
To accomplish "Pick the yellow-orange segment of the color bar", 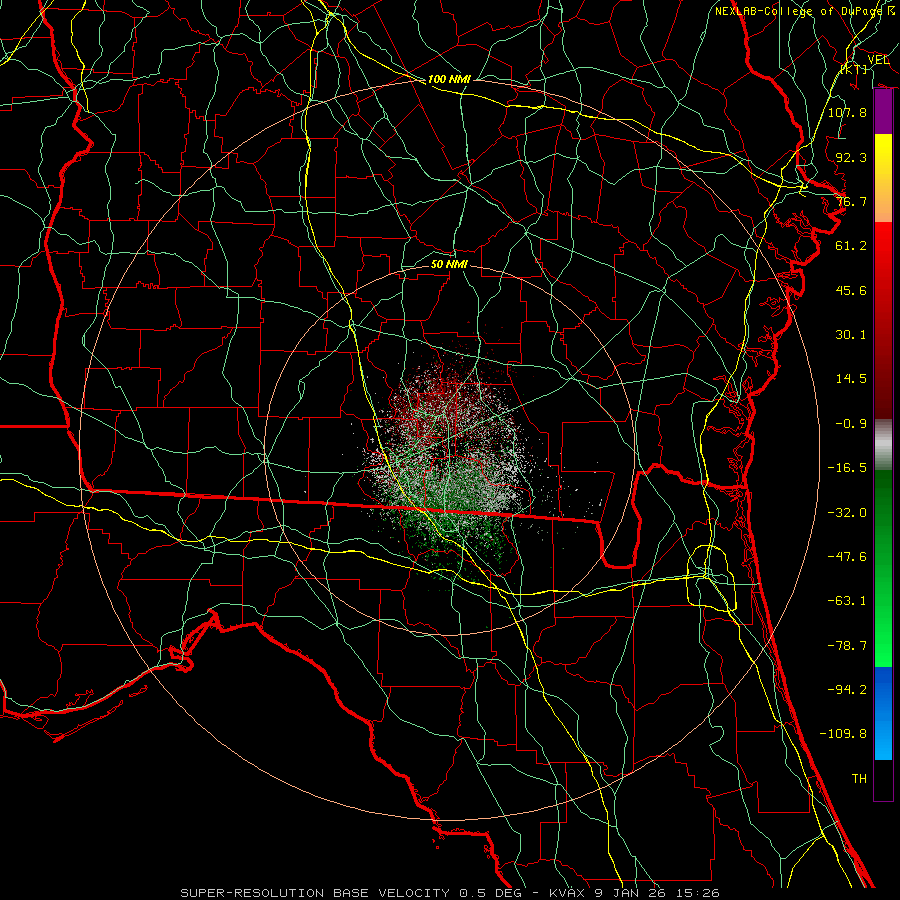I will [883, 178].
